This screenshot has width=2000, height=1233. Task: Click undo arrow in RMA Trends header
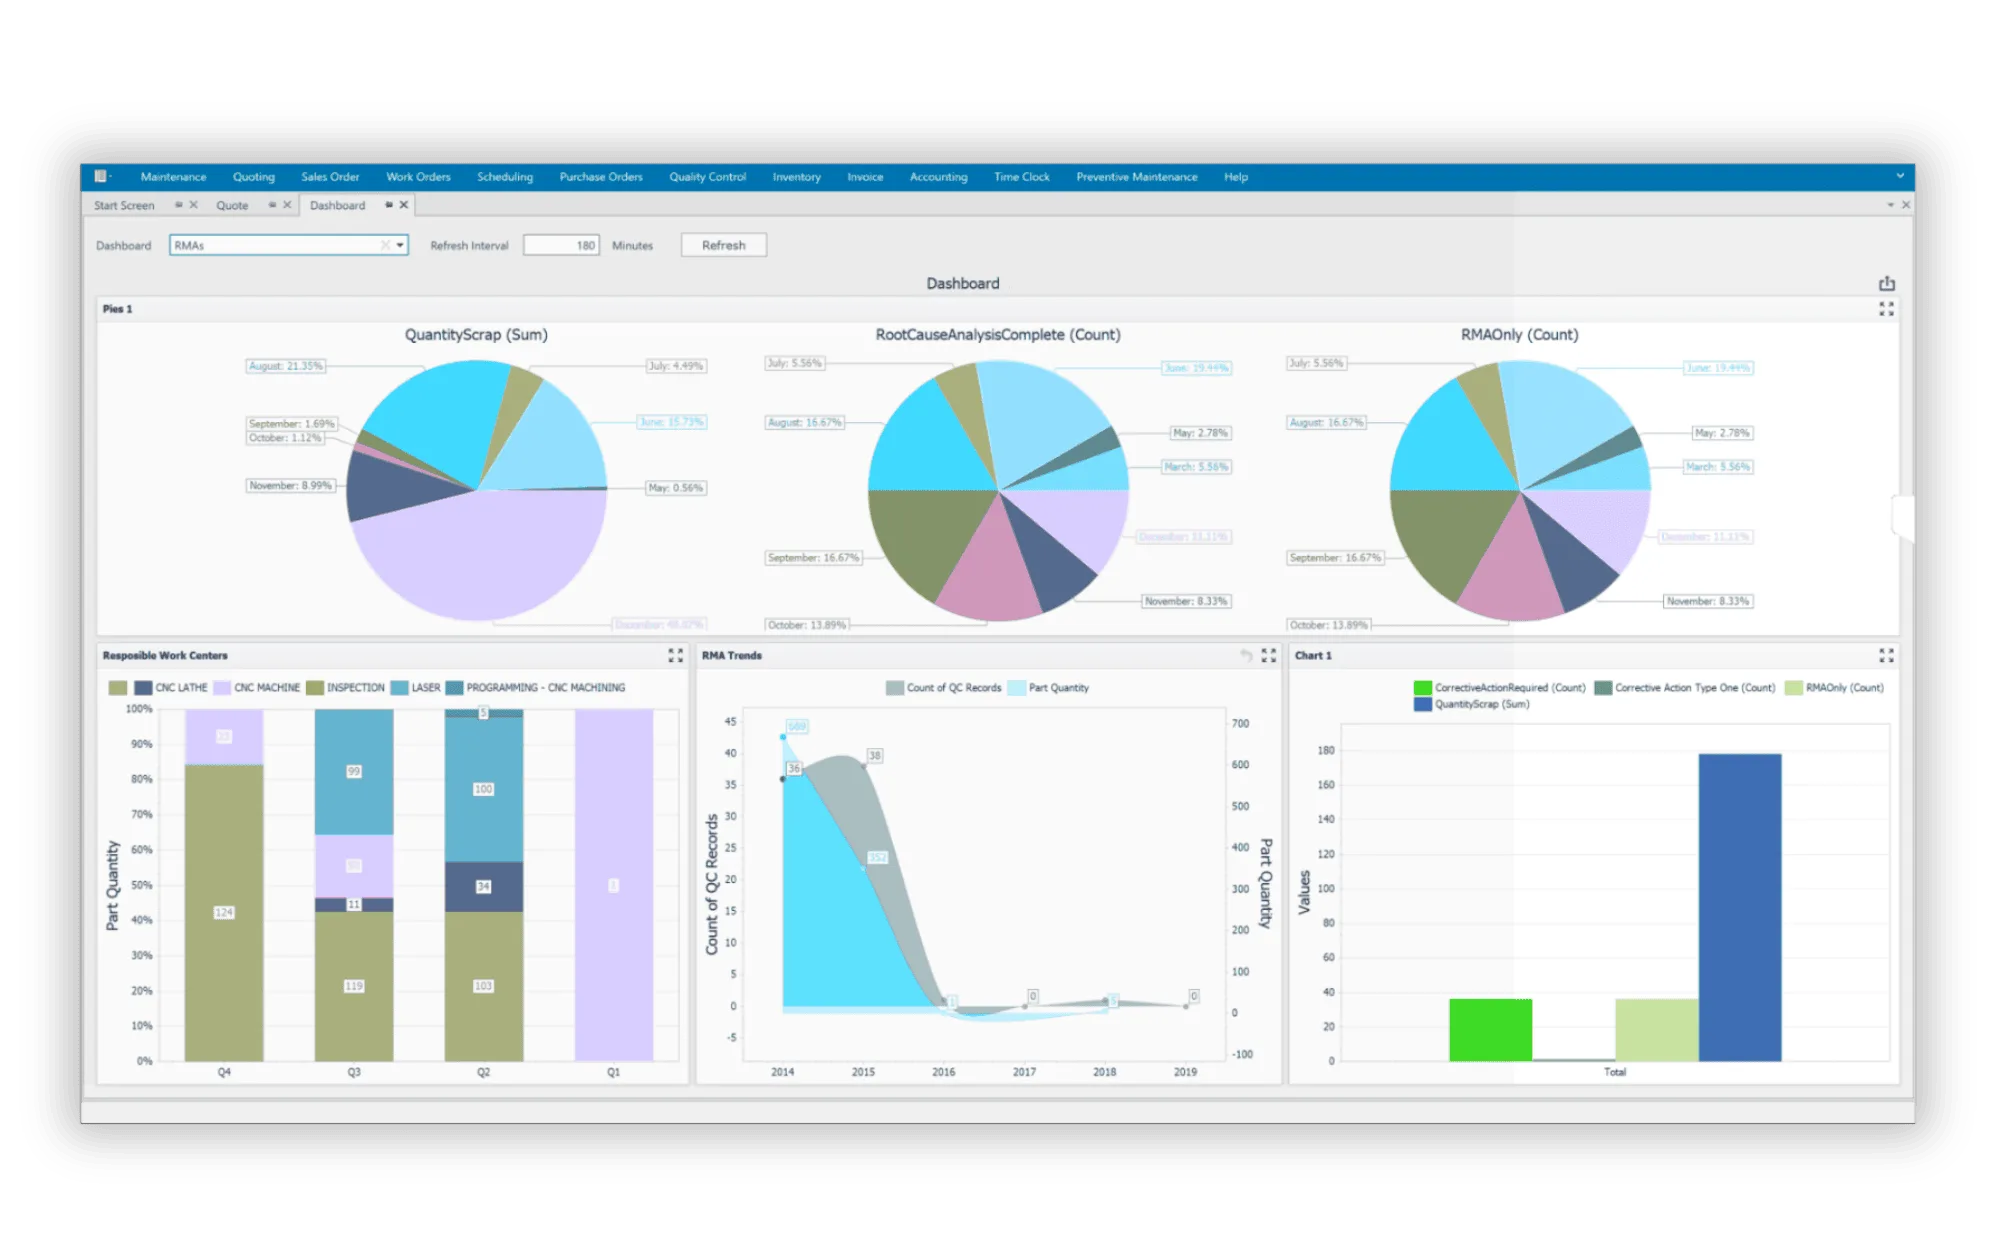point(1246,656)
